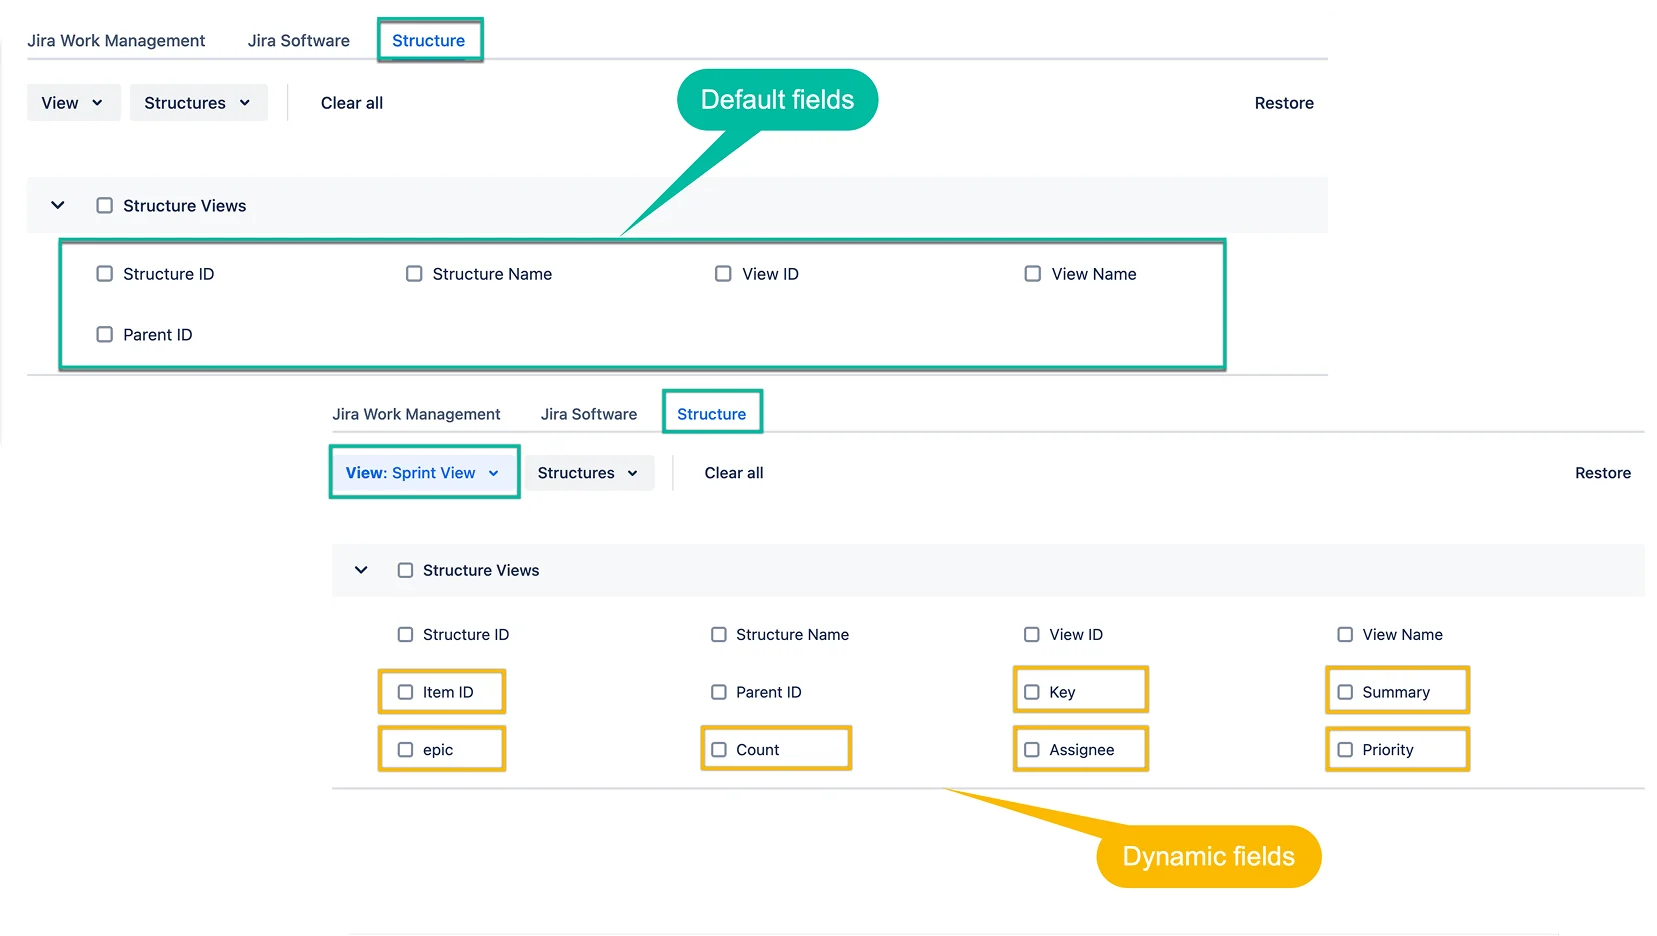Collapse Structure Views section in lower panel
The height and width of the screenshot is (936, 1657).
[361, 570]
